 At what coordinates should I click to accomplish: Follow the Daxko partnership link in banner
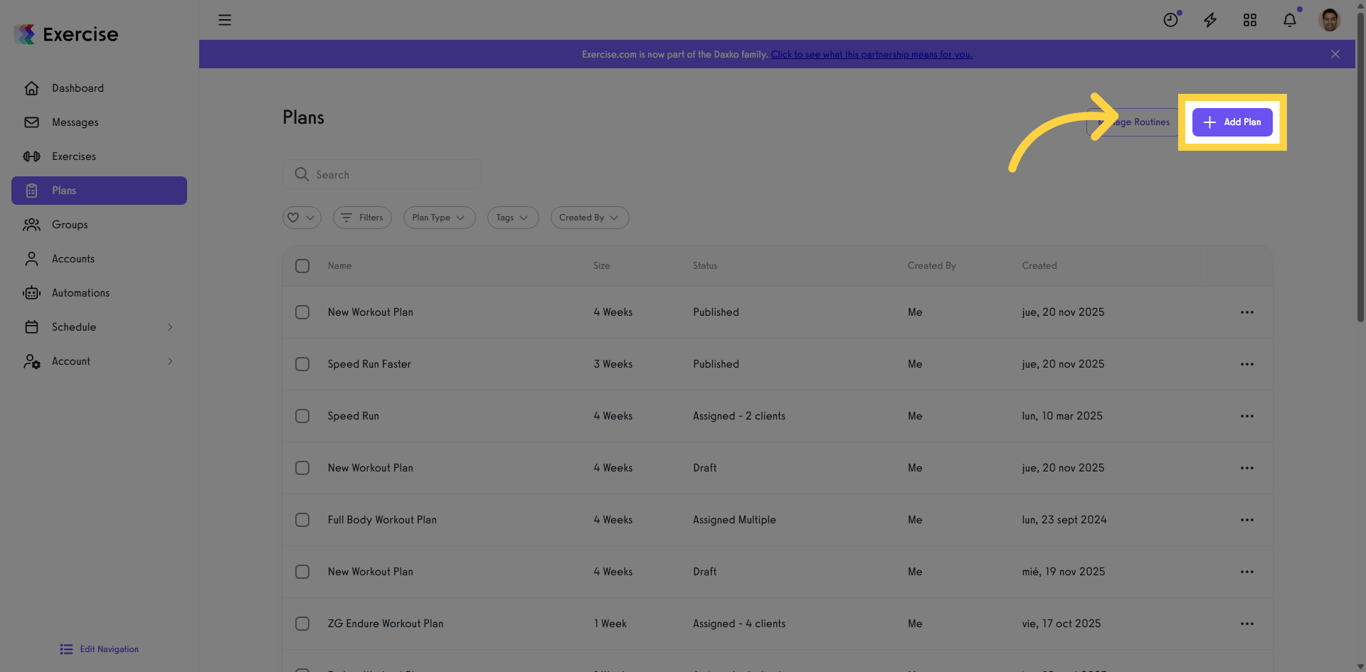(871, 54)
